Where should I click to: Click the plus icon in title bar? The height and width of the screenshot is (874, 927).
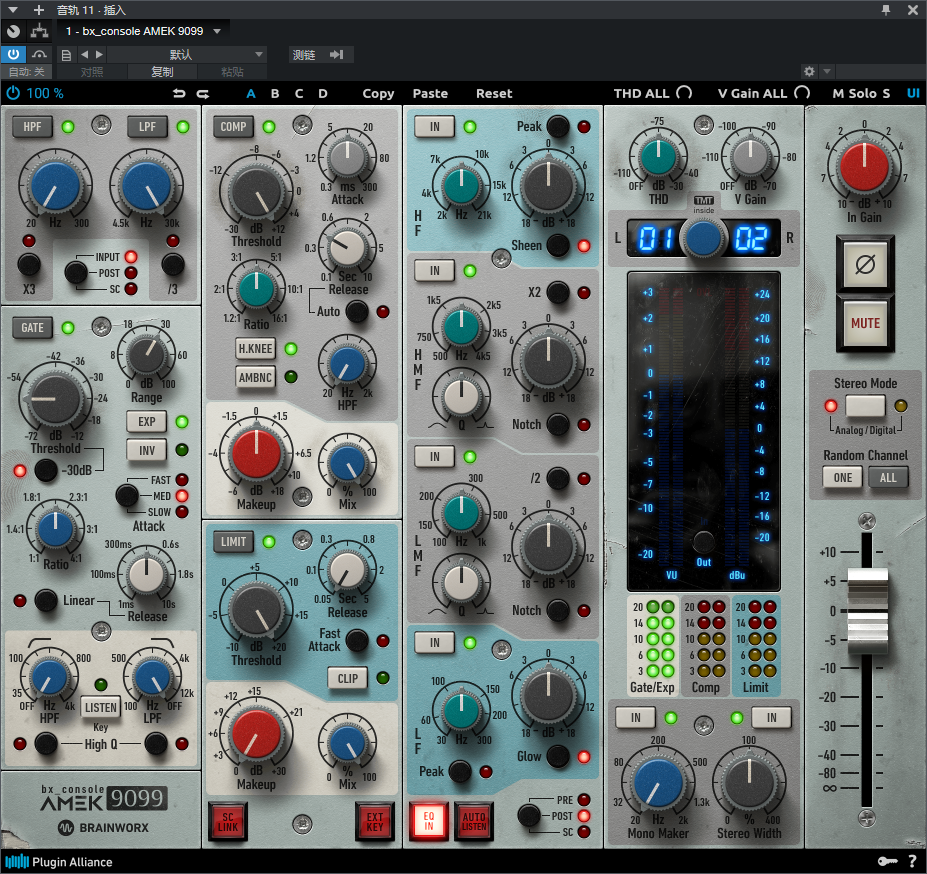38,10
